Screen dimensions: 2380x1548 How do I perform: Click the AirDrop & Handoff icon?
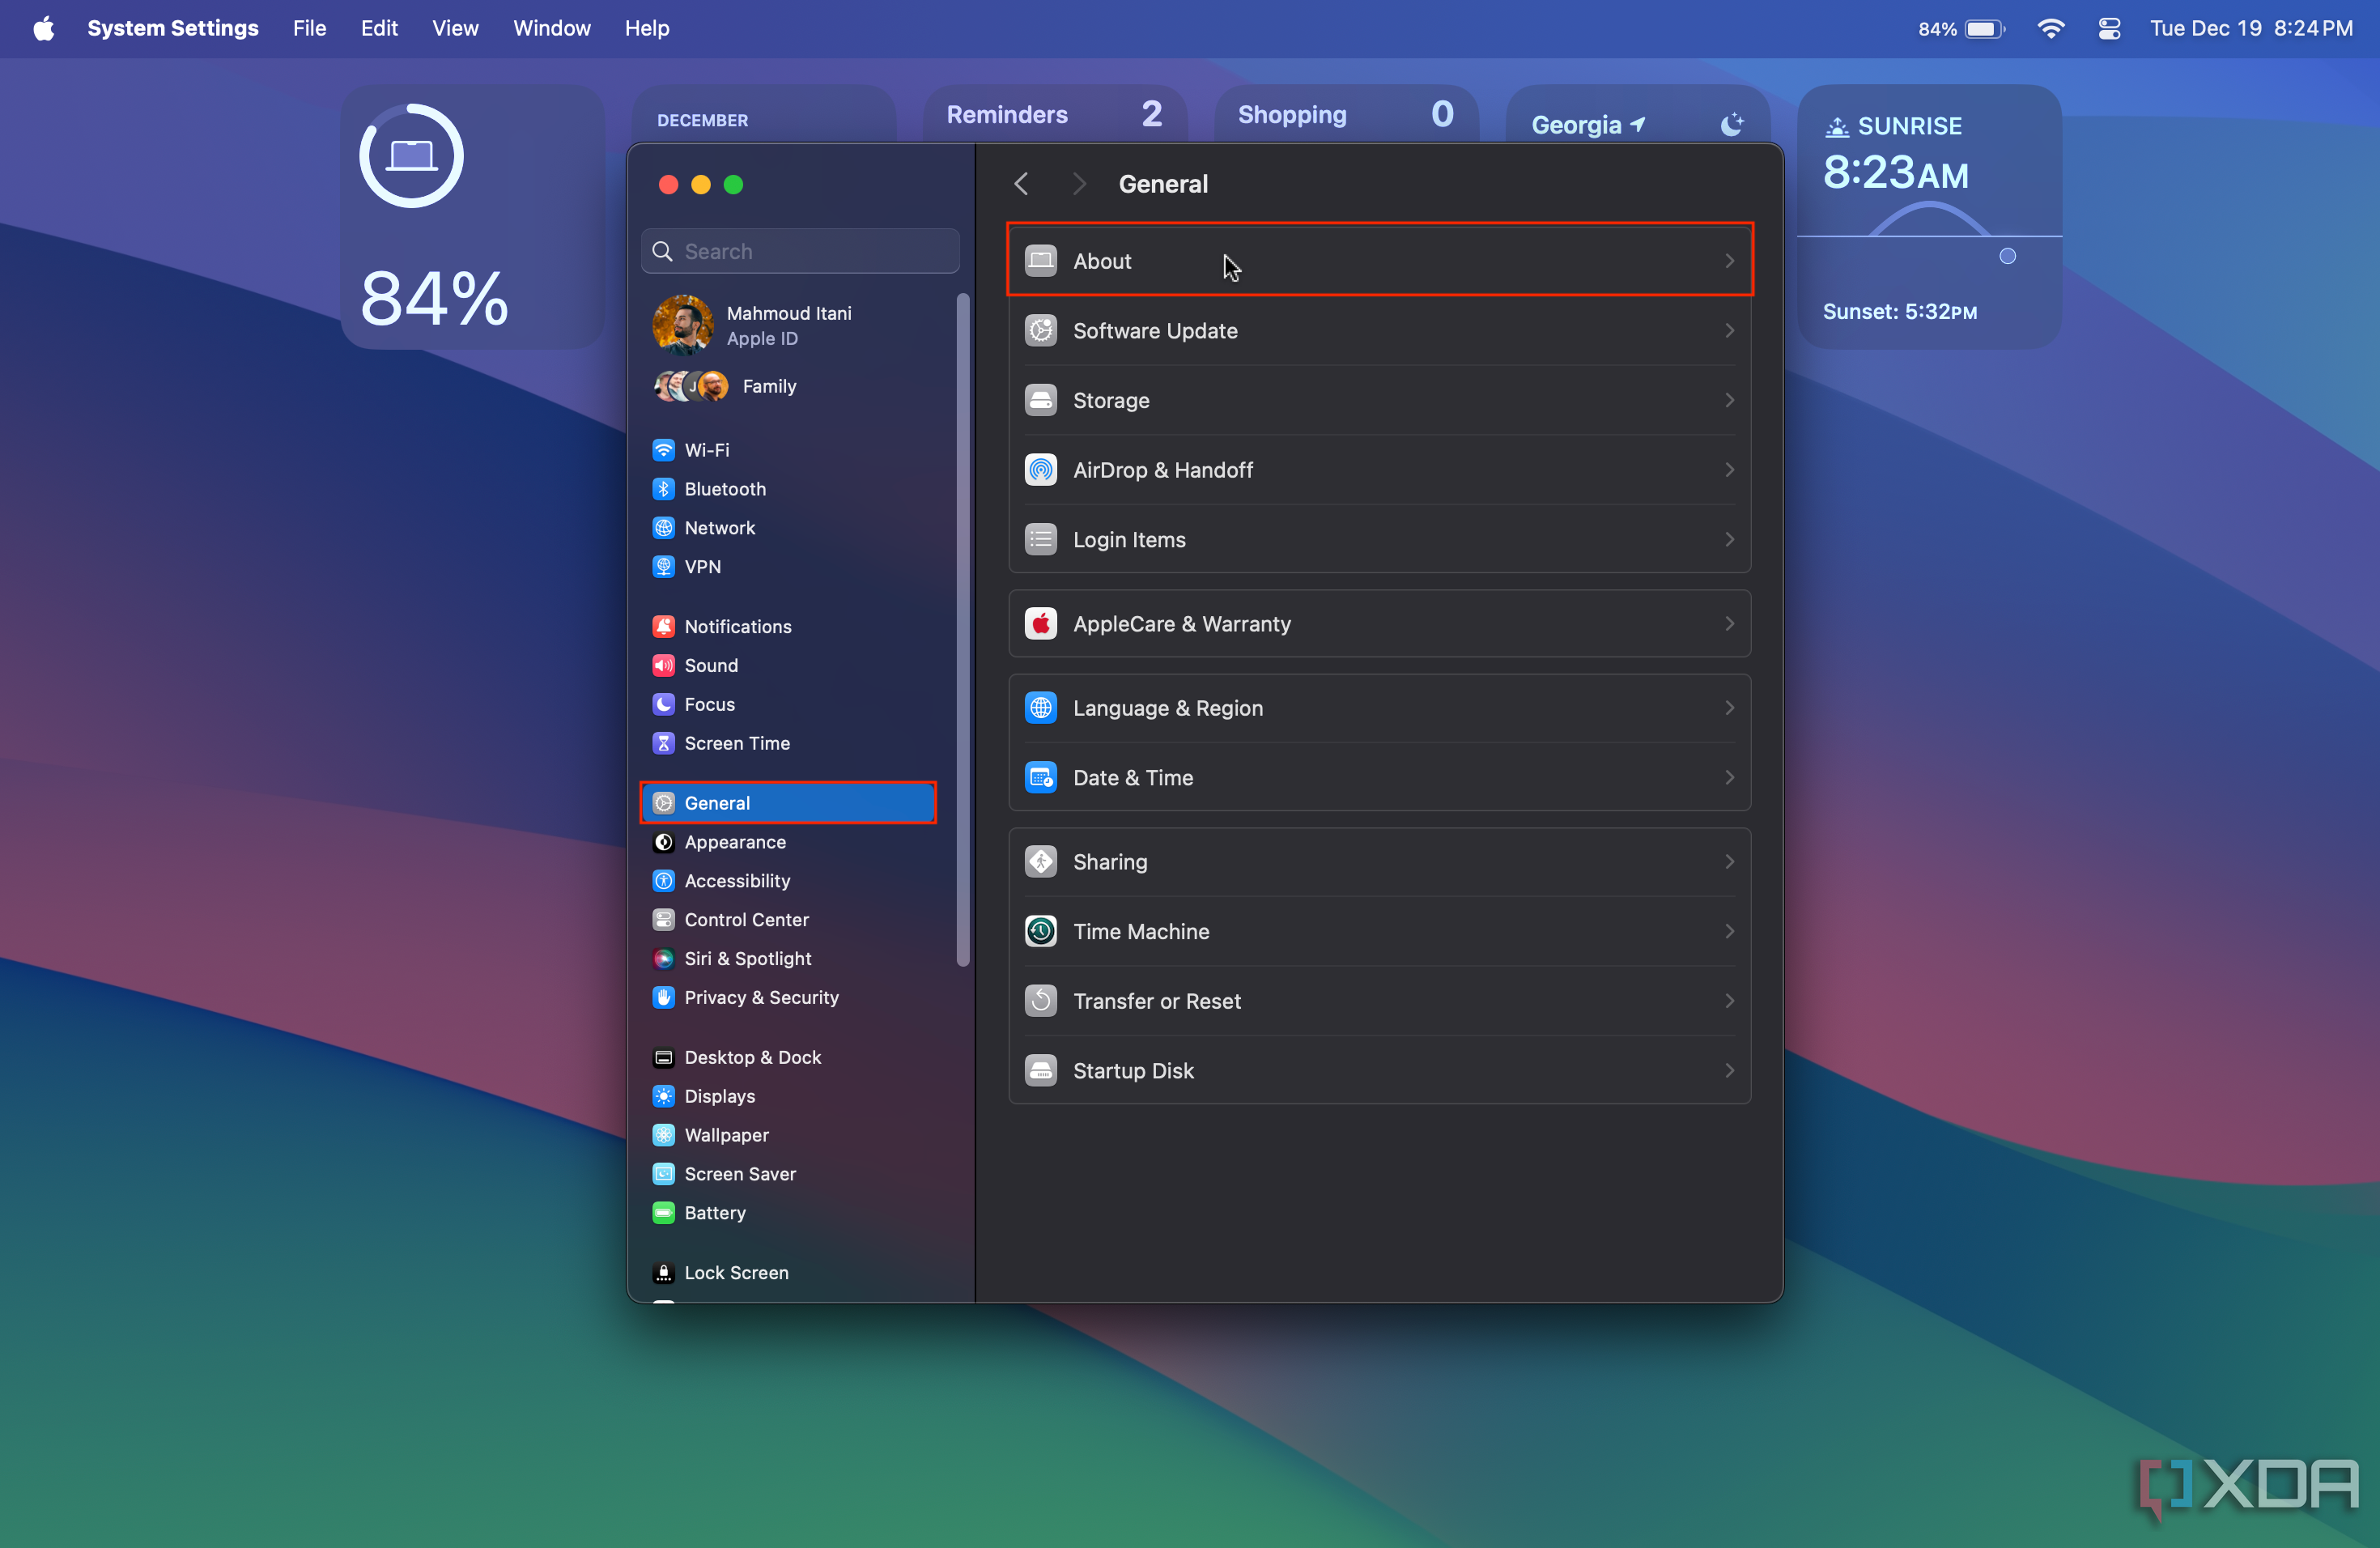(1041, 470)
